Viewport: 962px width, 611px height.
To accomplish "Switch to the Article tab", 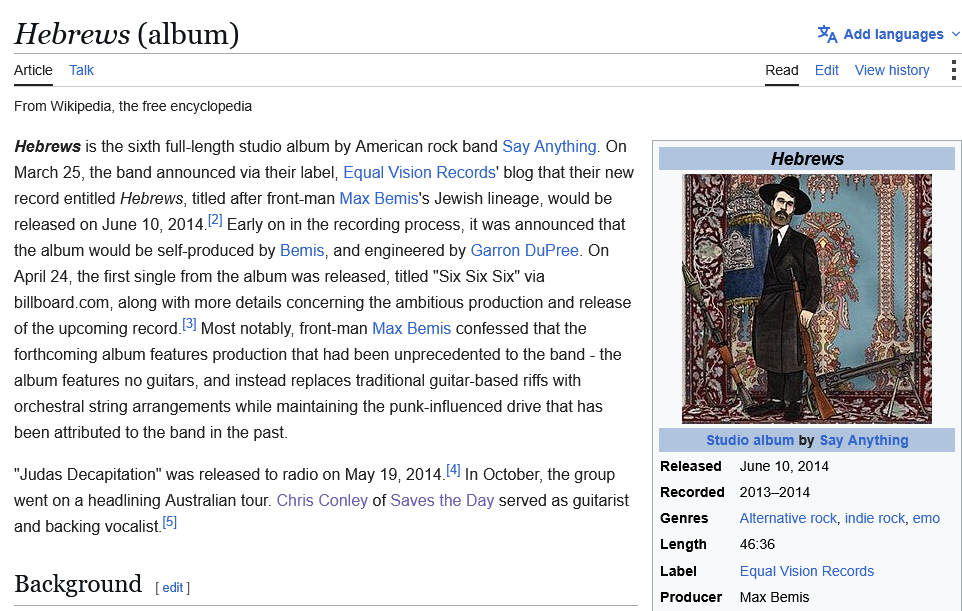I will [x=33, y=70].
